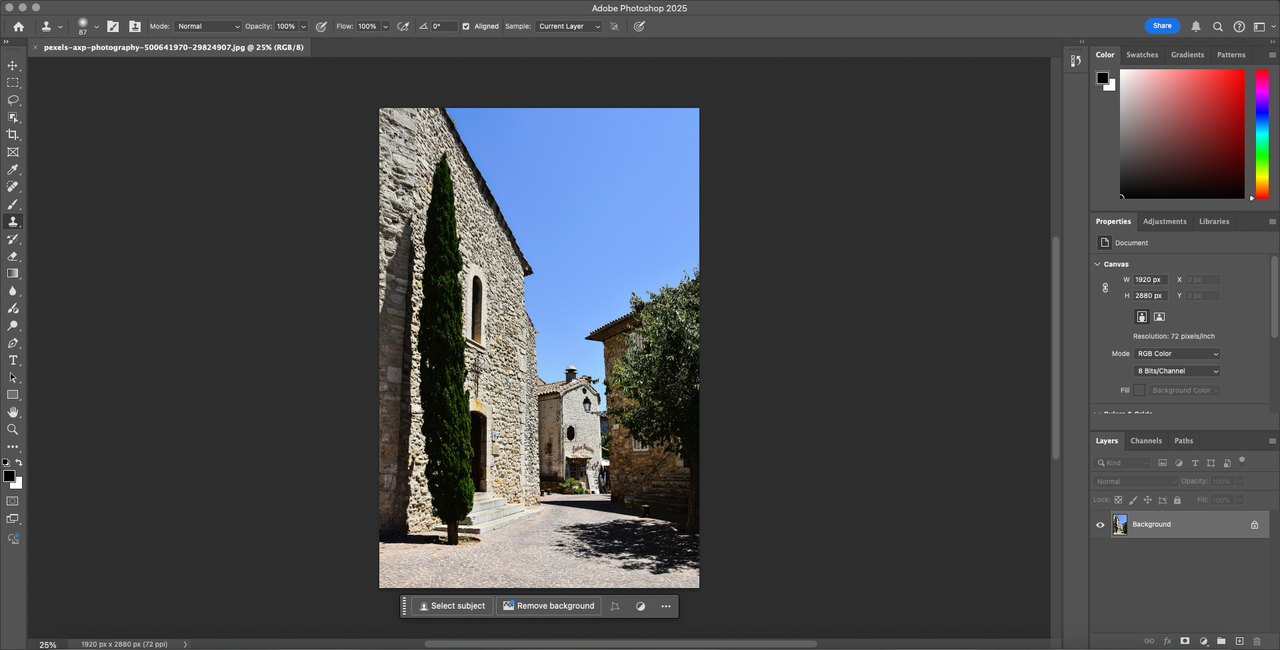
Task: Select the Spot Healing Brush tool
Action: pyautogui.click(x=13, y=187)
